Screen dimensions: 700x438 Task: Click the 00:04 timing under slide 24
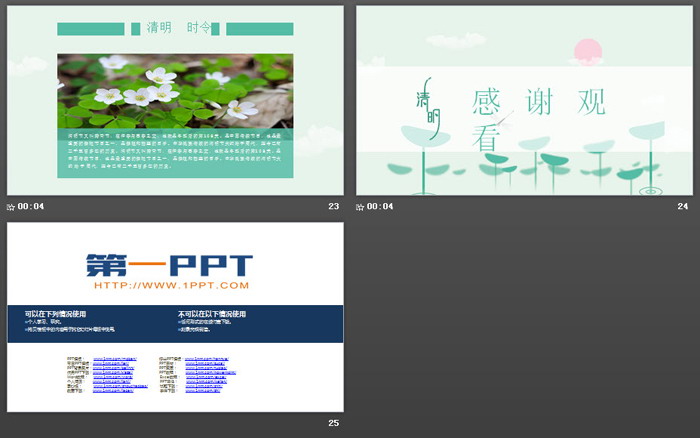click(x=380, y=206)
